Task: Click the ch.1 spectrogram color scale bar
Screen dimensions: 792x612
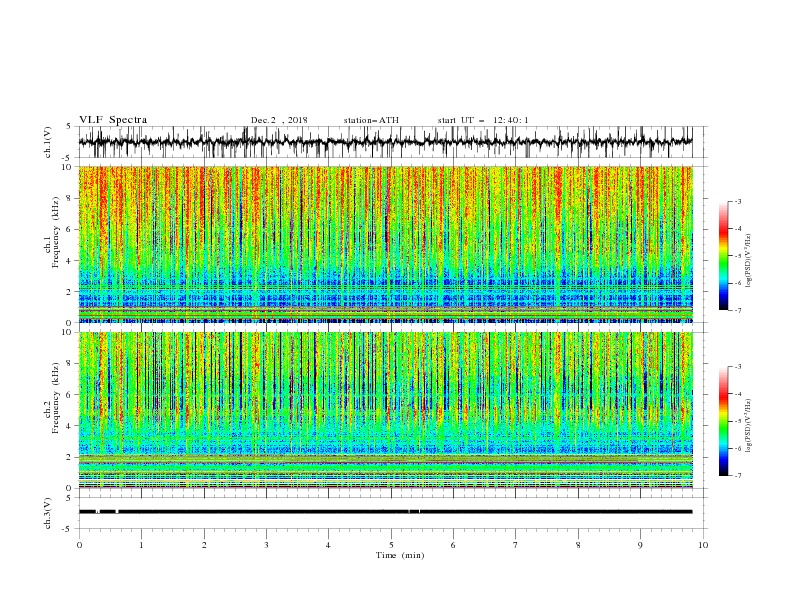Action: [x=723, y=256]
